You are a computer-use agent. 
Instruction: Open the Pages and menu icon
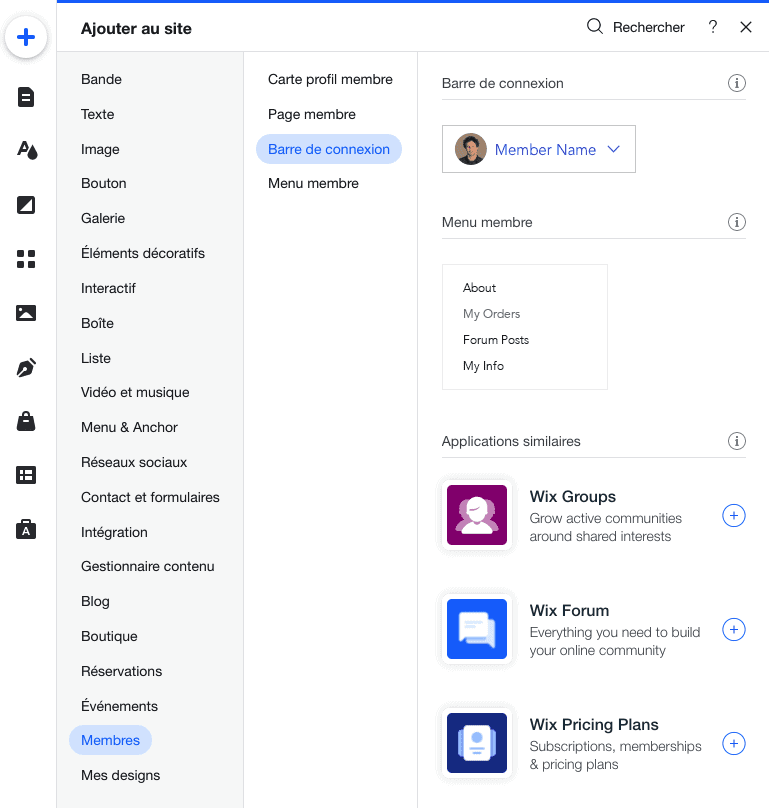[x=26, y=97]
